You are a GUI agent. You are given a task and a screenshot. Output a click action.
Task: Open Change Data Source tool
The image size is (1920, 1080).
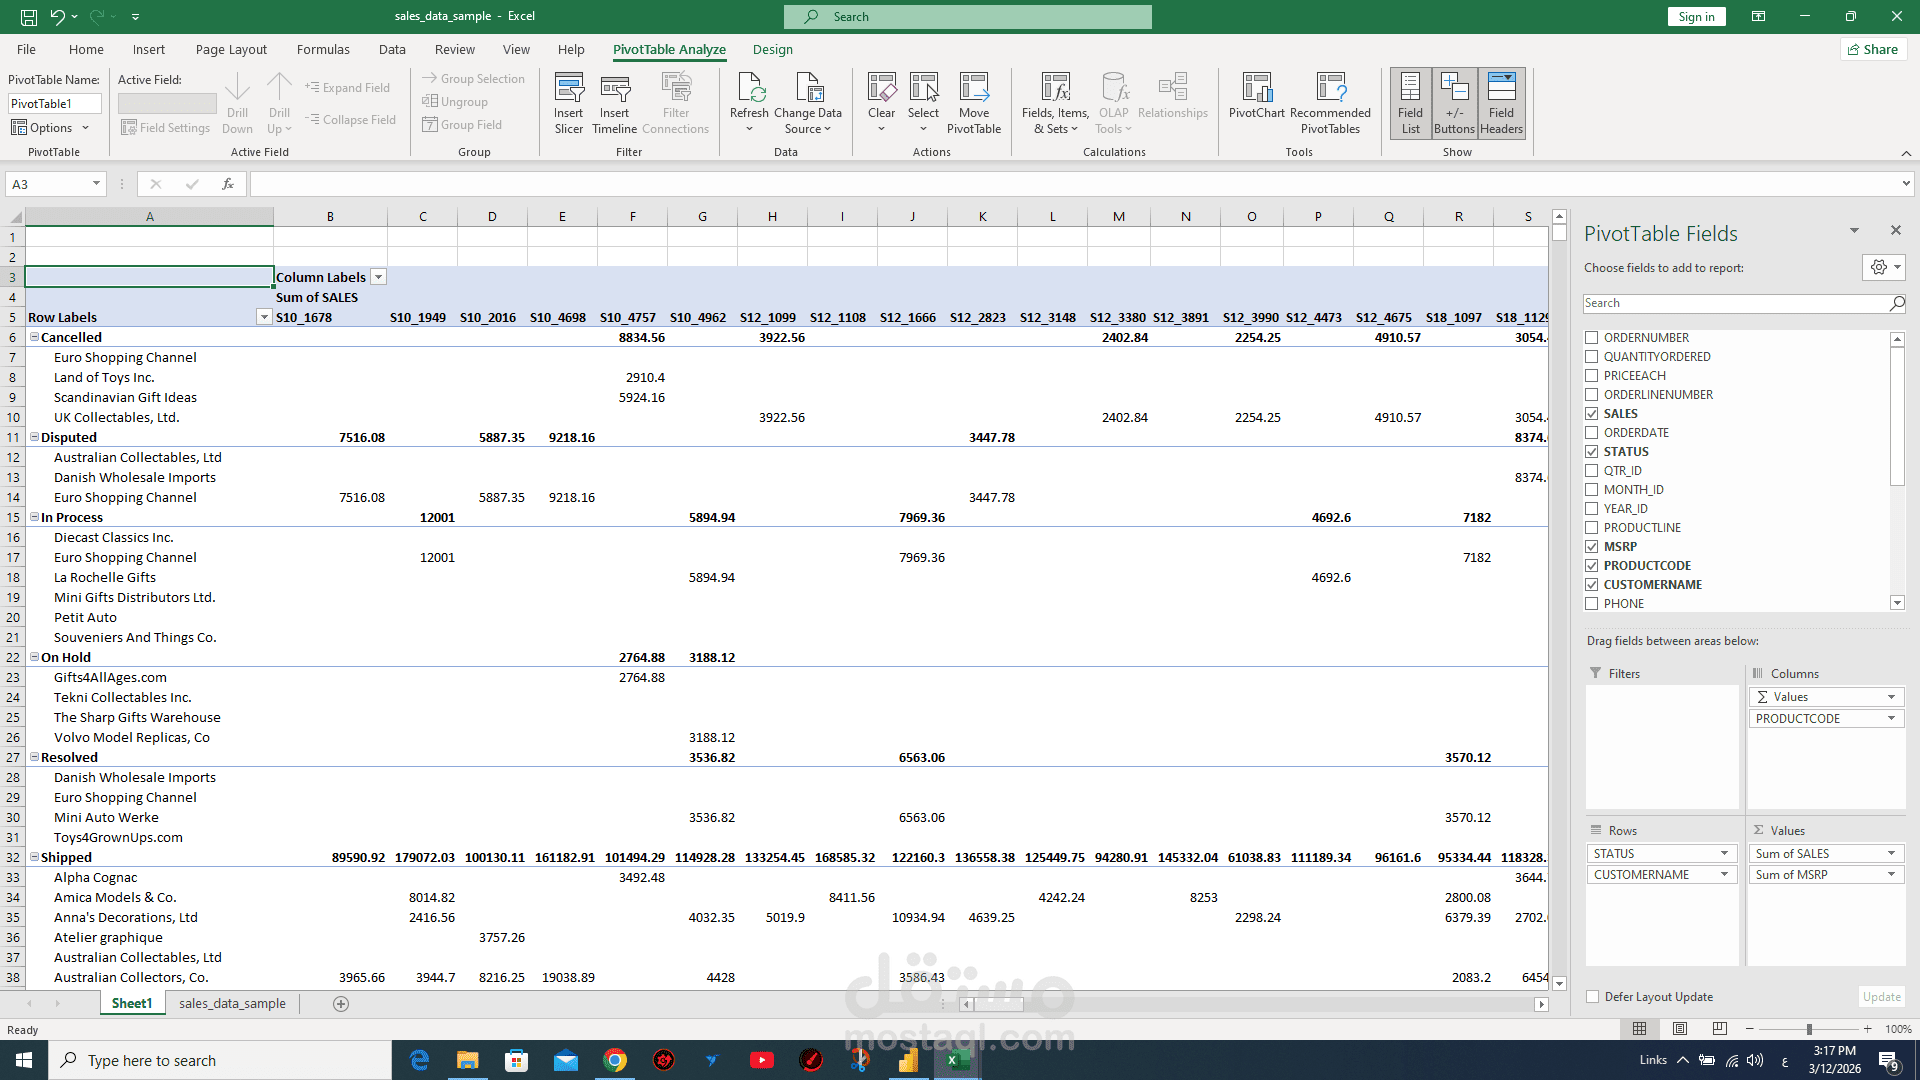click(x=808, y=102)
